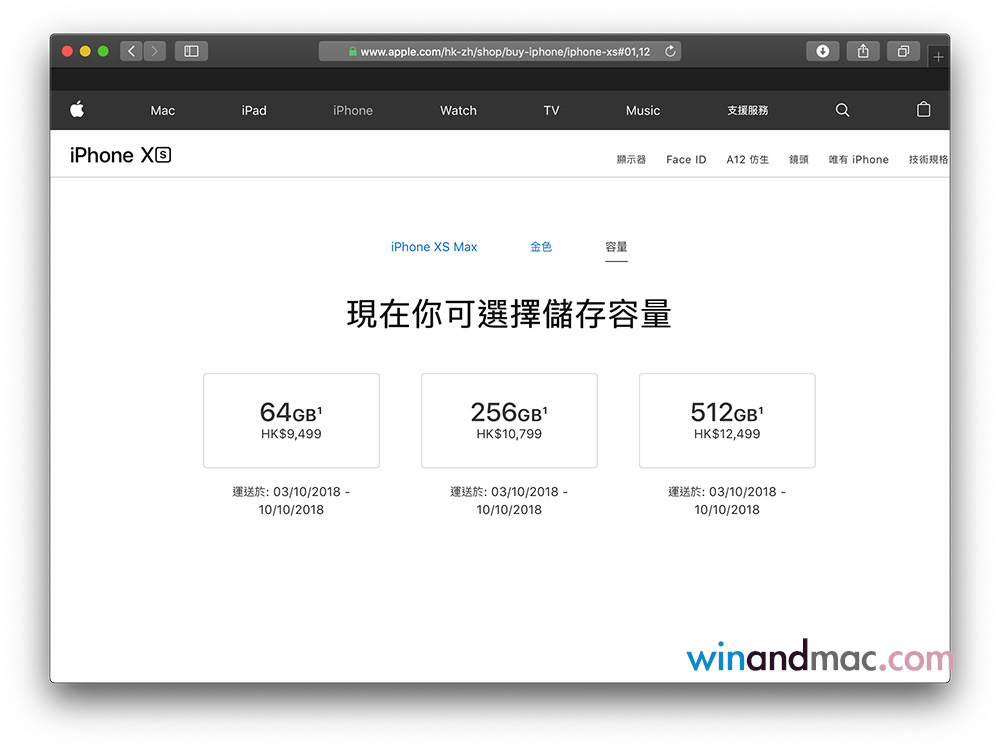Image resolution: width=1000 pixels, height=749 pixels.
Task: Select the 64GB storage option
Action: pyautogui.click(x=291, y=420)
